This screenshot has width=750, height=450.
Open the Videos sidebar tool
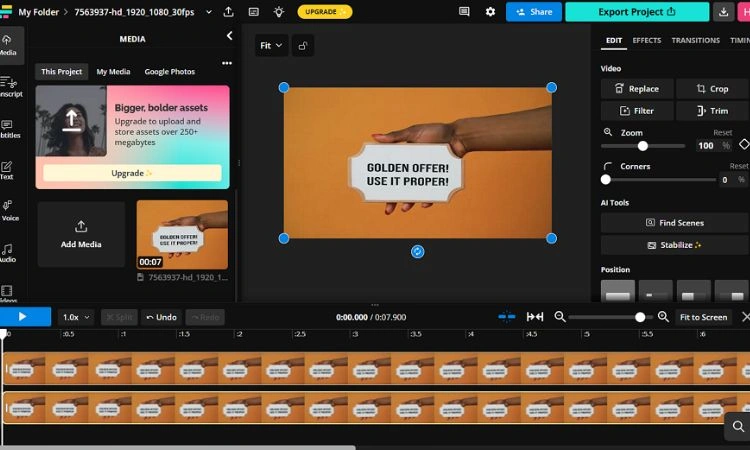[x=7, y=294]
